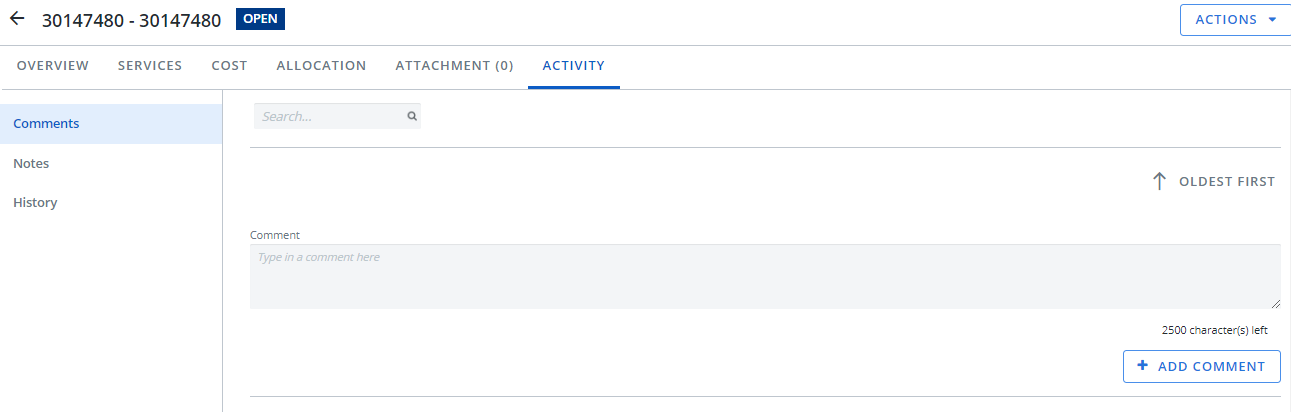Toggle the Oldest First sort order
This screenshot has width=1291, height=412.
1226,182
